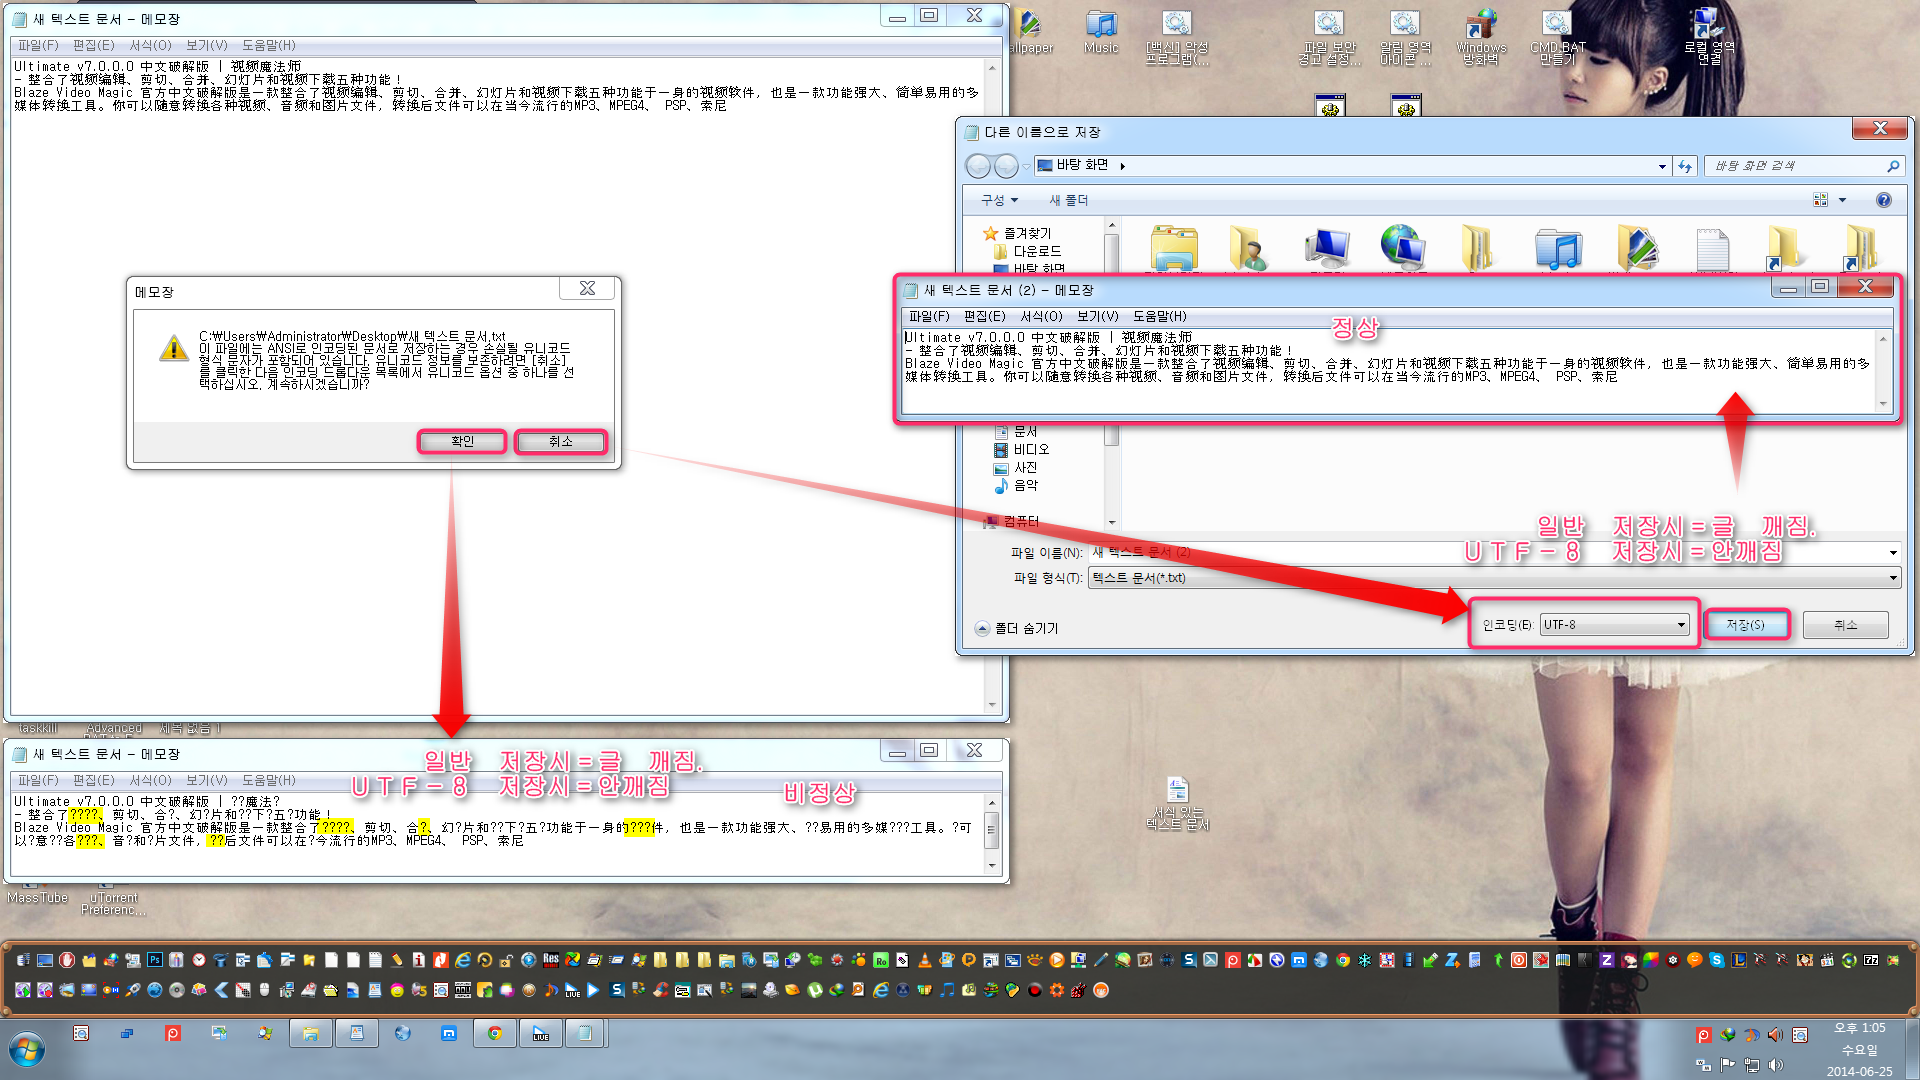Click 취소 in the Save As dialog
The image size is (1920, 1080).
click(1845, 625)
